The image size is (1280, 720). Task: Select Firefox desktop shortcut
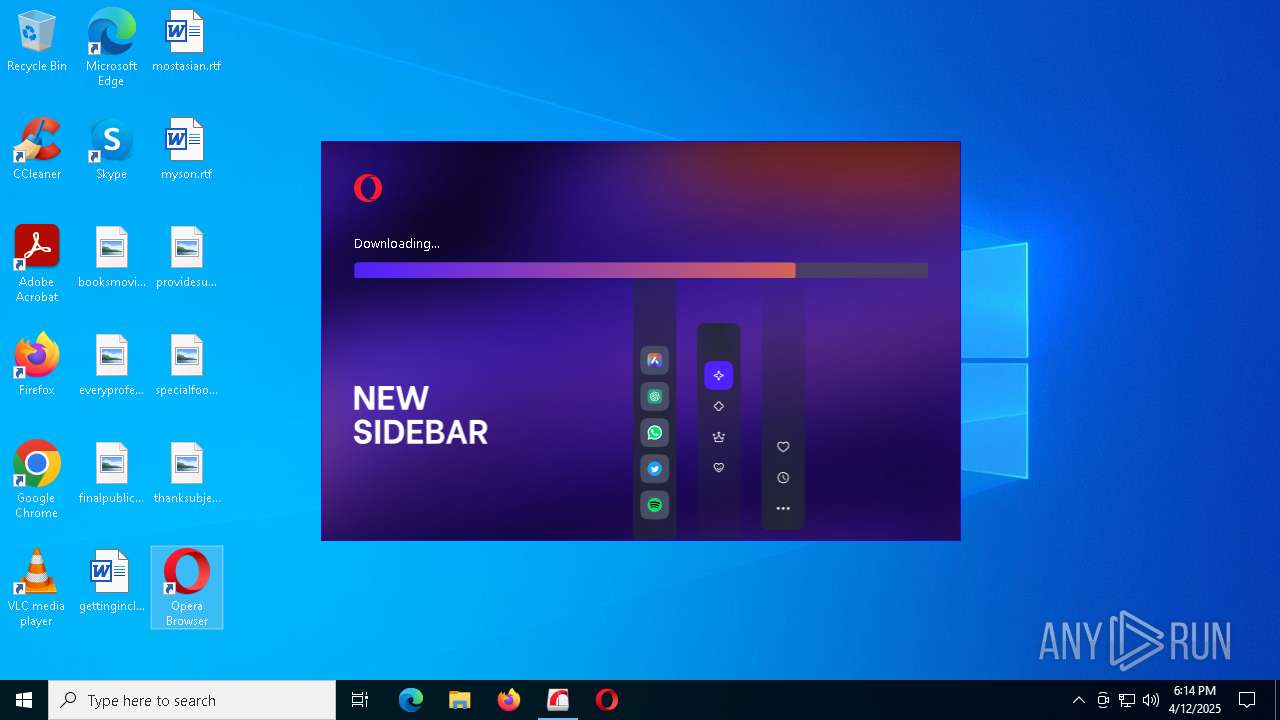click(x=37, y=365)
